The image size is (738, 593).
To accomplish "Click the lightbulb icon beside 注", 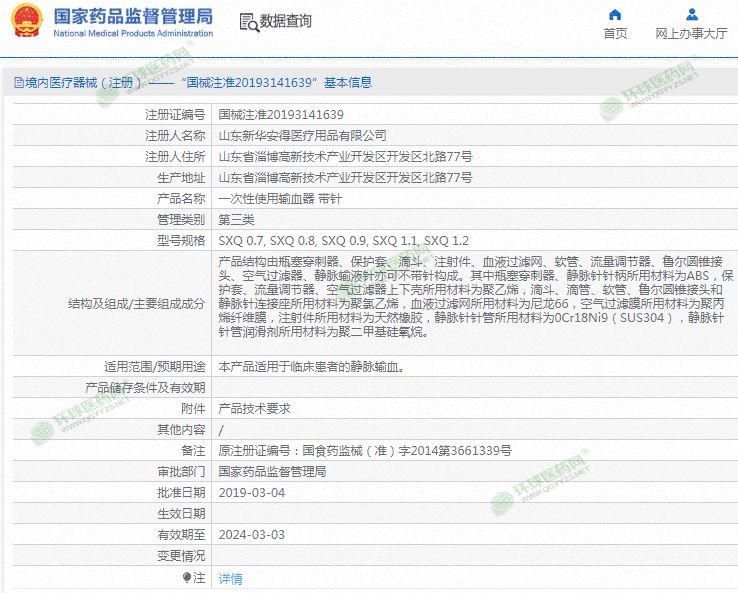I will pyautogui.click(x=186, y=578).
